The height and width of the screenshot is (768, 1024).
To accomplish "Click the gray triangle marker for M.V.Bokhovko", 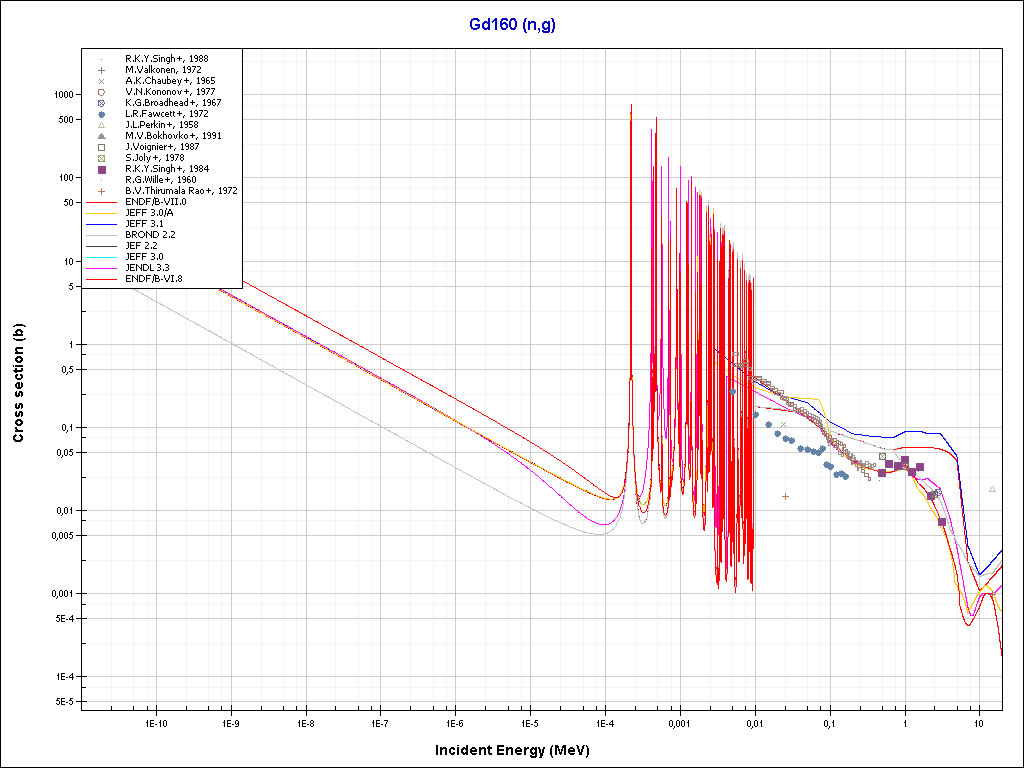I will click(x=102, y=136).
